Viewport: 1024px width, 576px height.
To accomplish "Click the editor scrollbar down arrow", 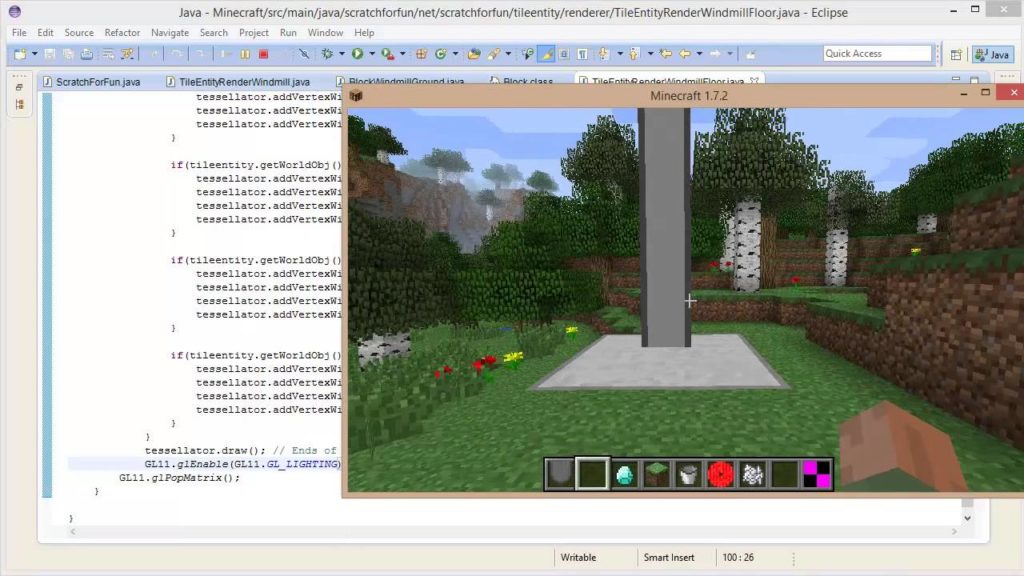I will click(x=967, y=518).
